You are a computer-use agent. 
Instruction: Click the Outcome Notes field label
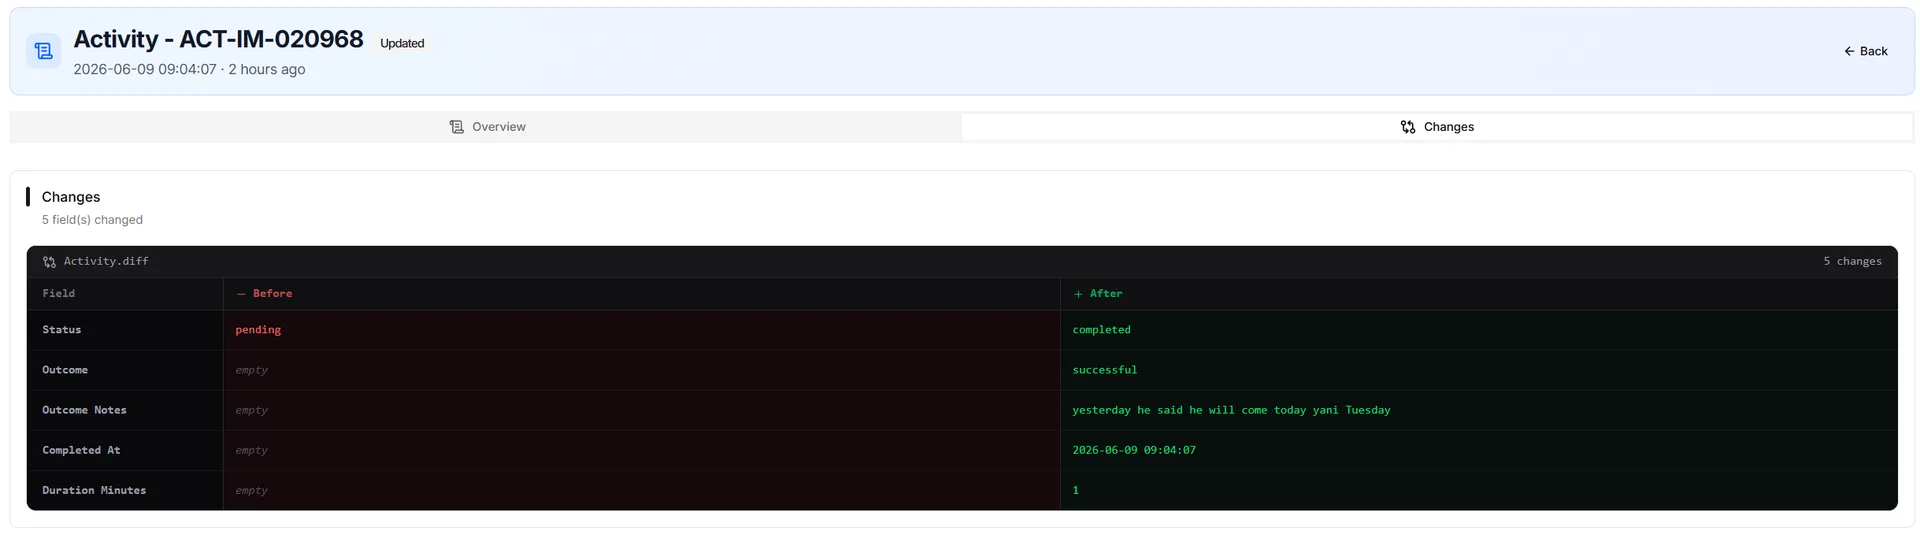(84, 410)
